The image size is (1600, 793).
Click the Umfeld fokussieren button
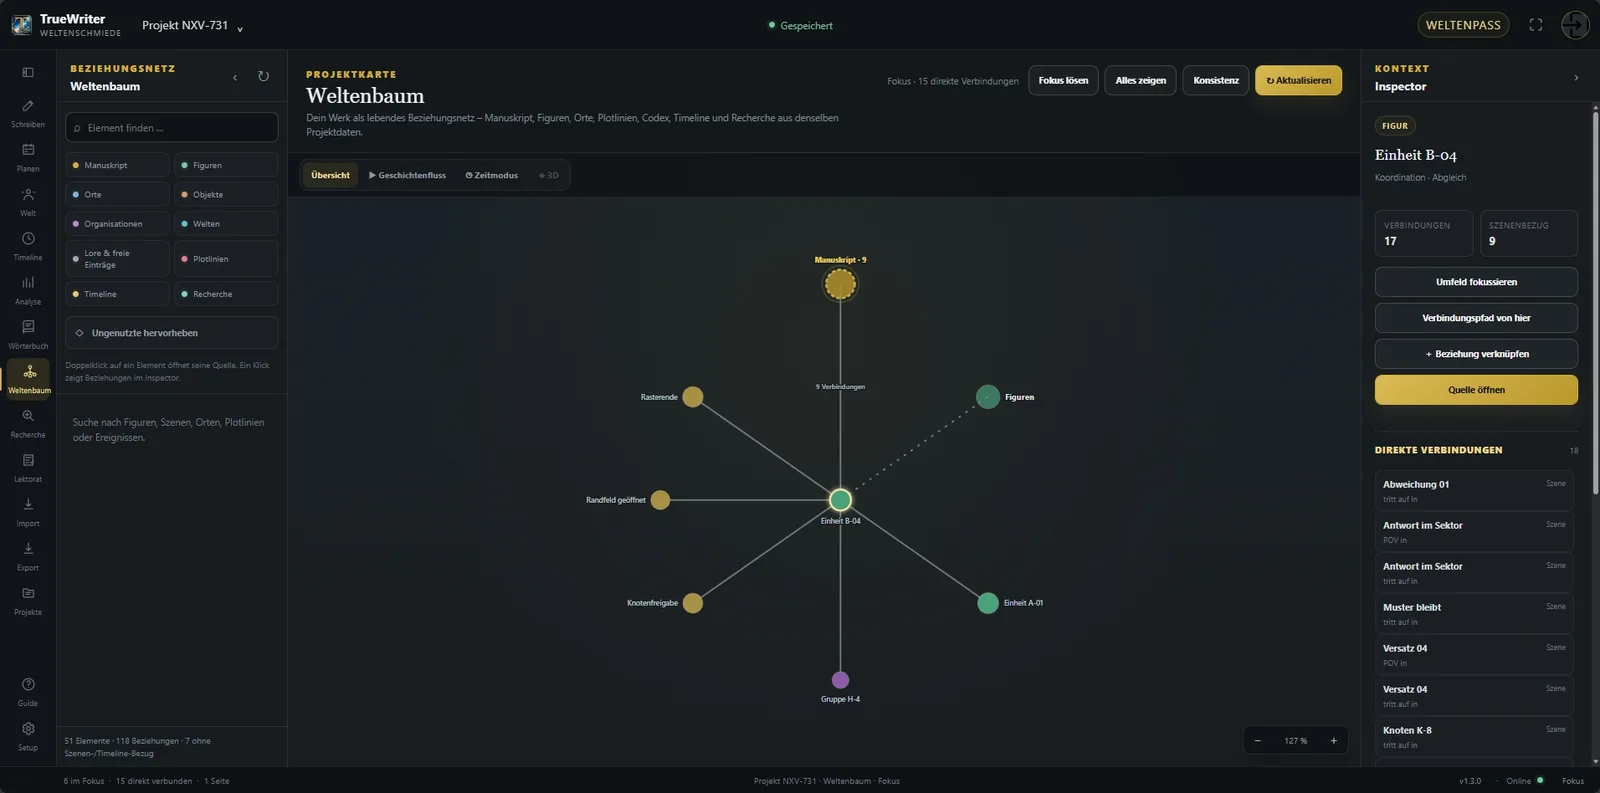(1476, 282)
